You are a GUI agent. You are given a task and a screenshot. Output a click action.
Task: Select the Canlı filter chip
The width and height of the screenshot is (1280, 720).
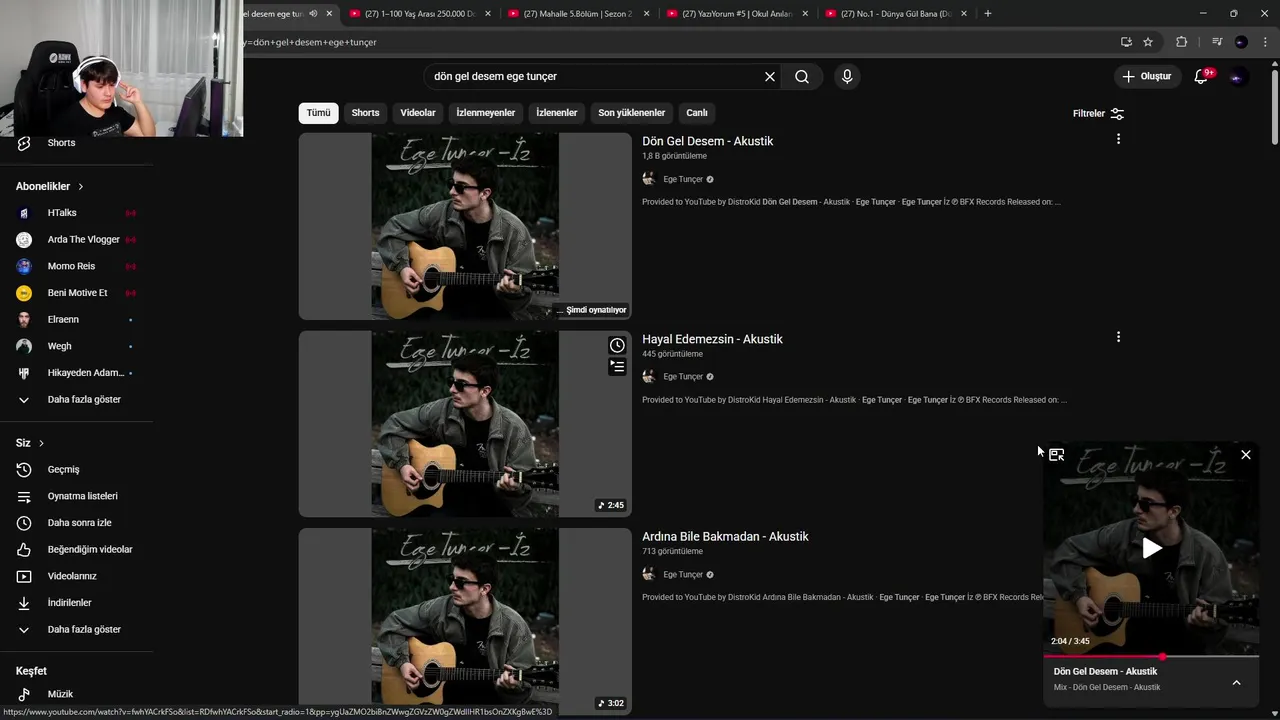click(x=697, y=113)
